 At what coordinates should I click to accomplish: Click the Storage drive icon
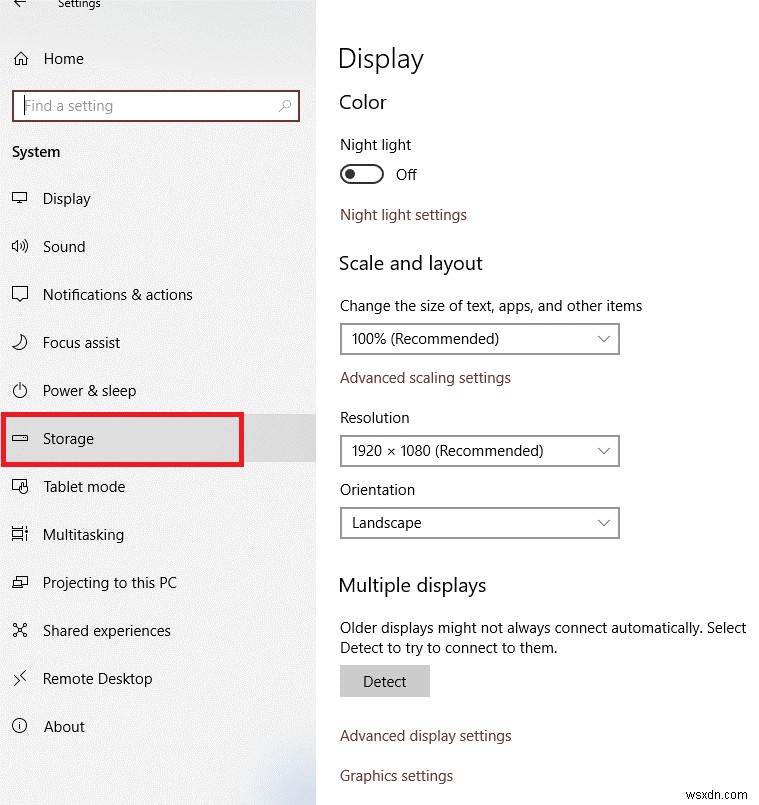(20, 438)
